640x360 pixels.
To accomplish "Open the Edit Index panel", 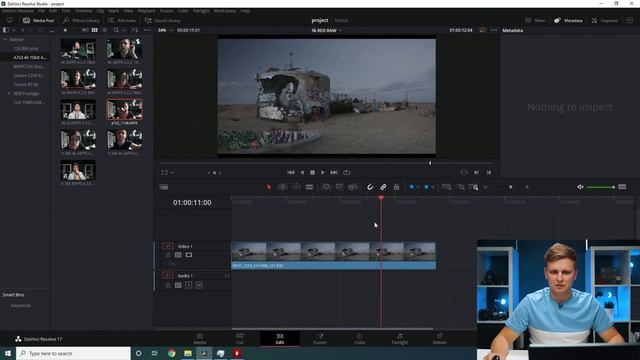I will pyautogui.click(x=122, y=20).
